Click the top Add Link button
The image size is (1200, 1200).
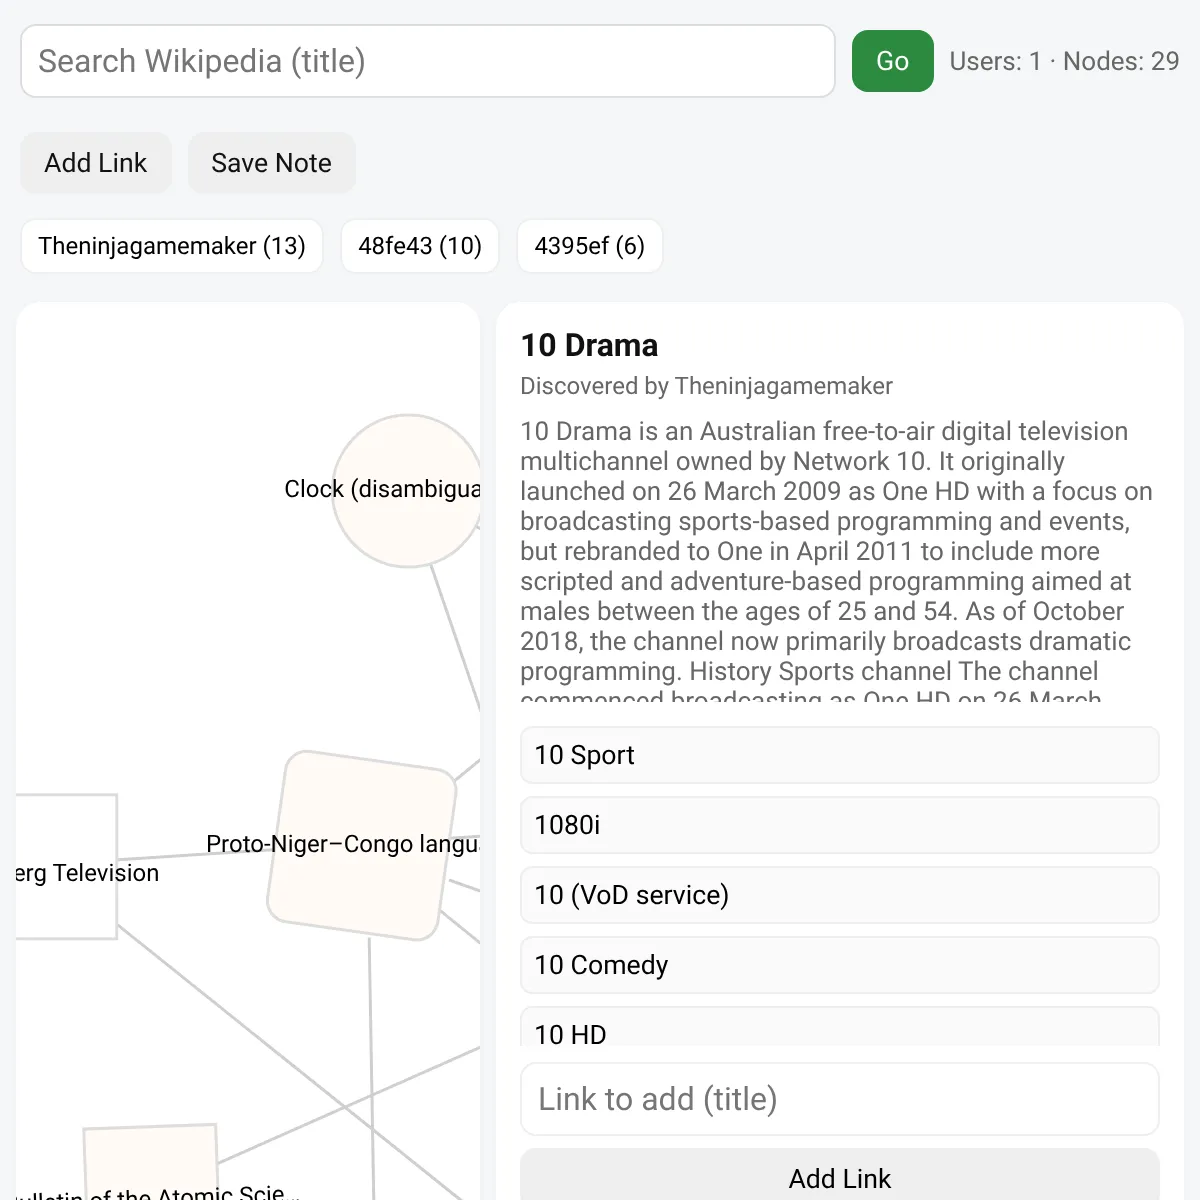(x=96, y=163)
